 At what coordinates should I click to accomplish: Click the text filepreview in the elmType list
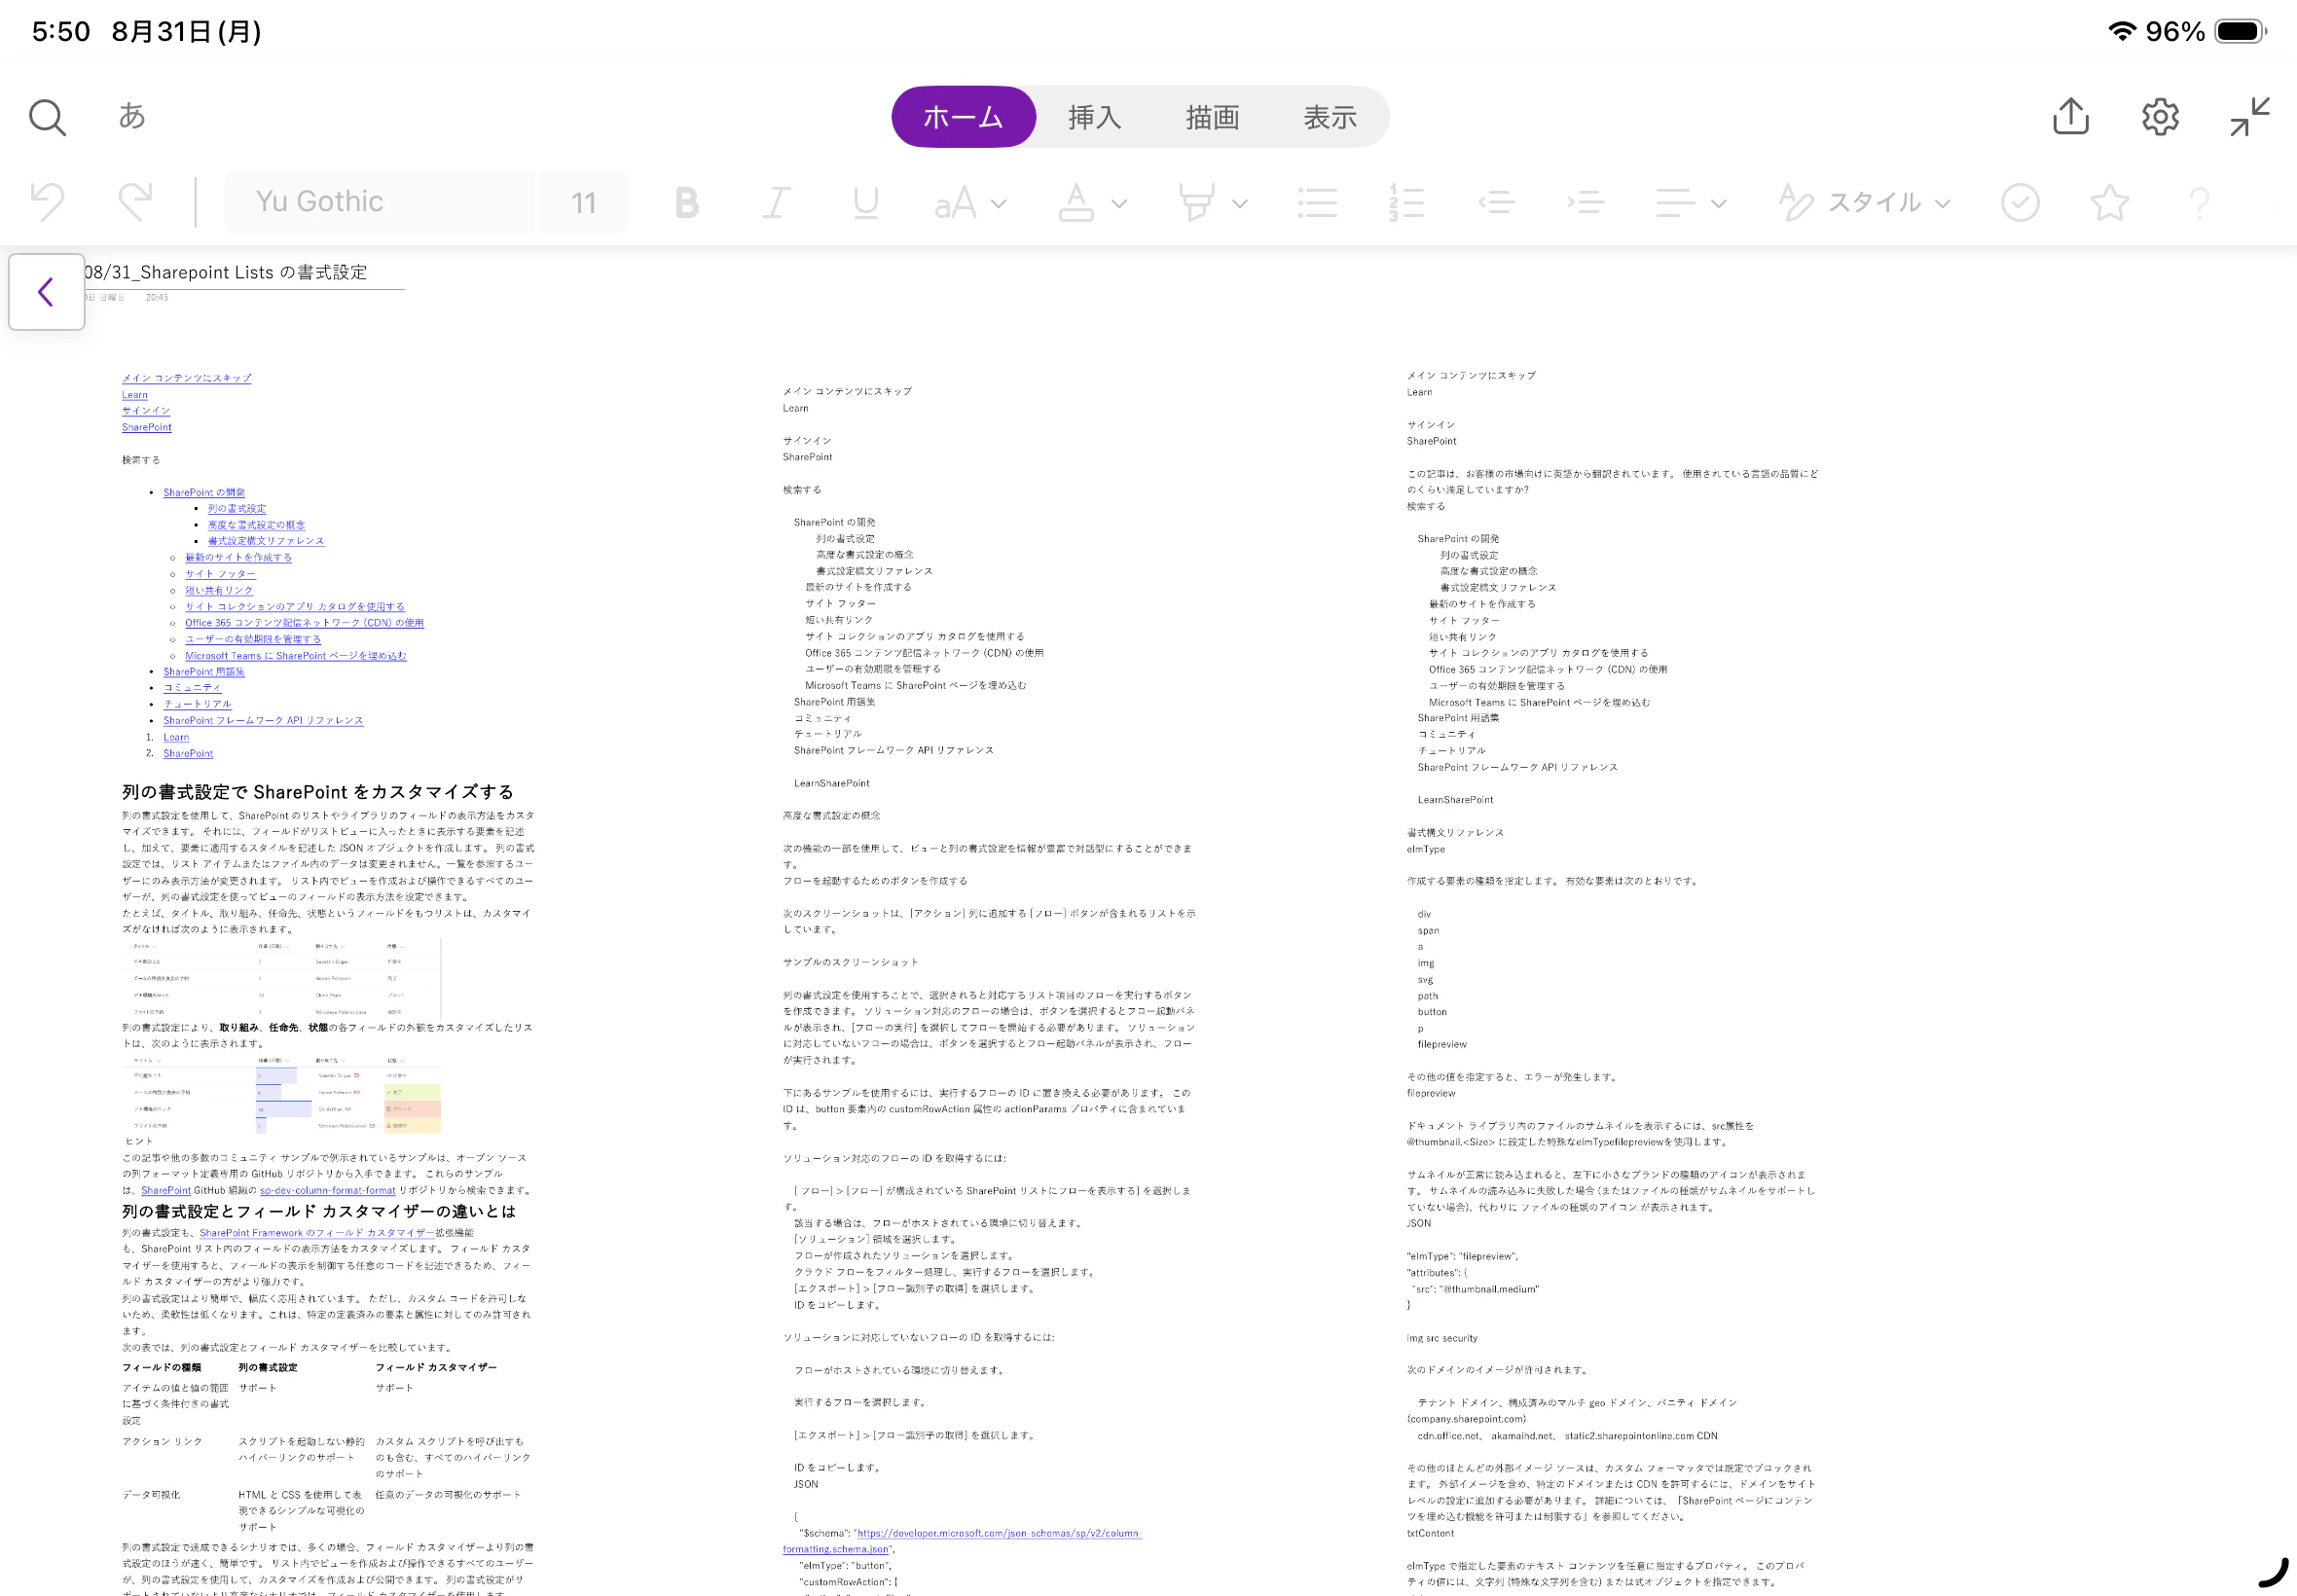click(x=1442, y=1045)
